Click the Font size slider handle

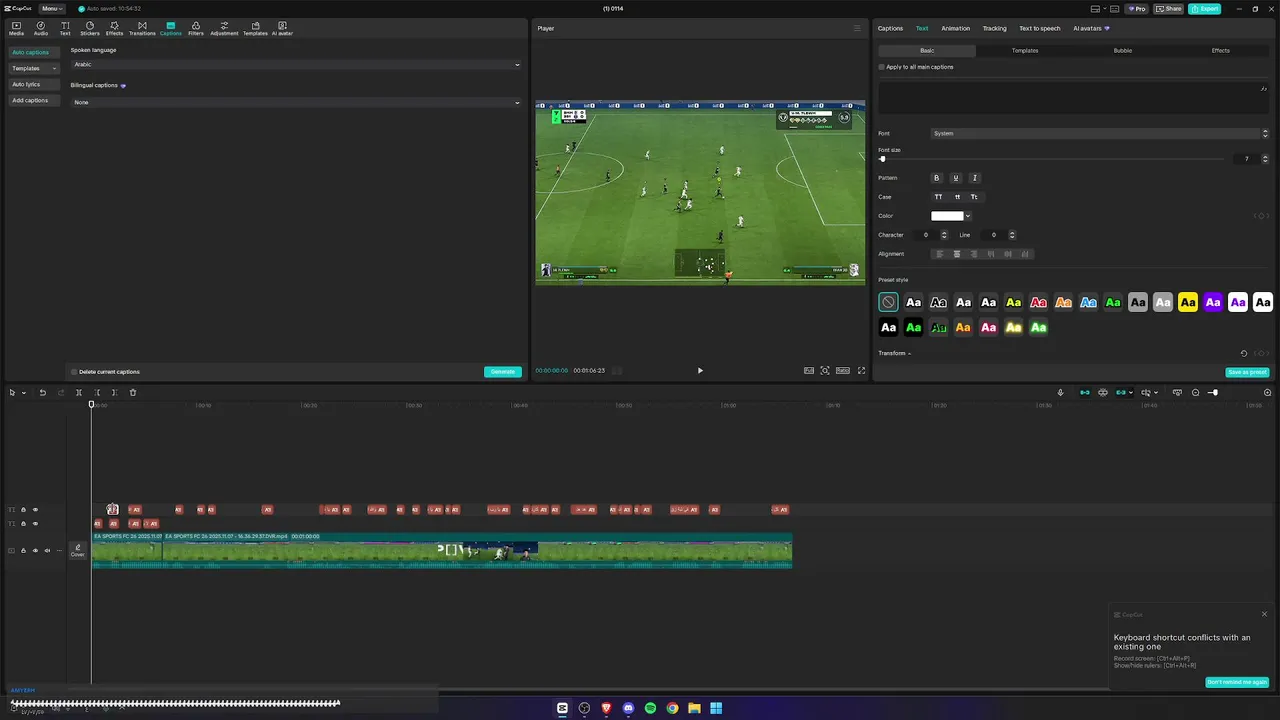[x=882, y=159]
